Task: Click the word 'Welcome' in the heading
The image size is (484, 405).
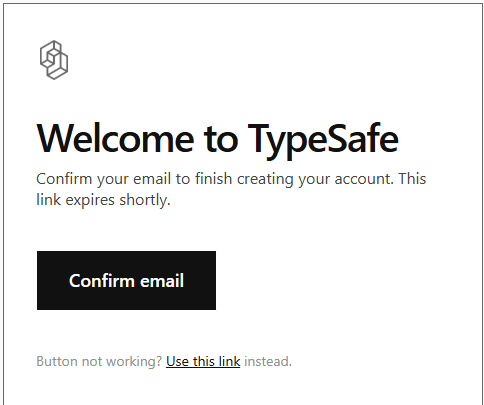Action: point(115,138)
